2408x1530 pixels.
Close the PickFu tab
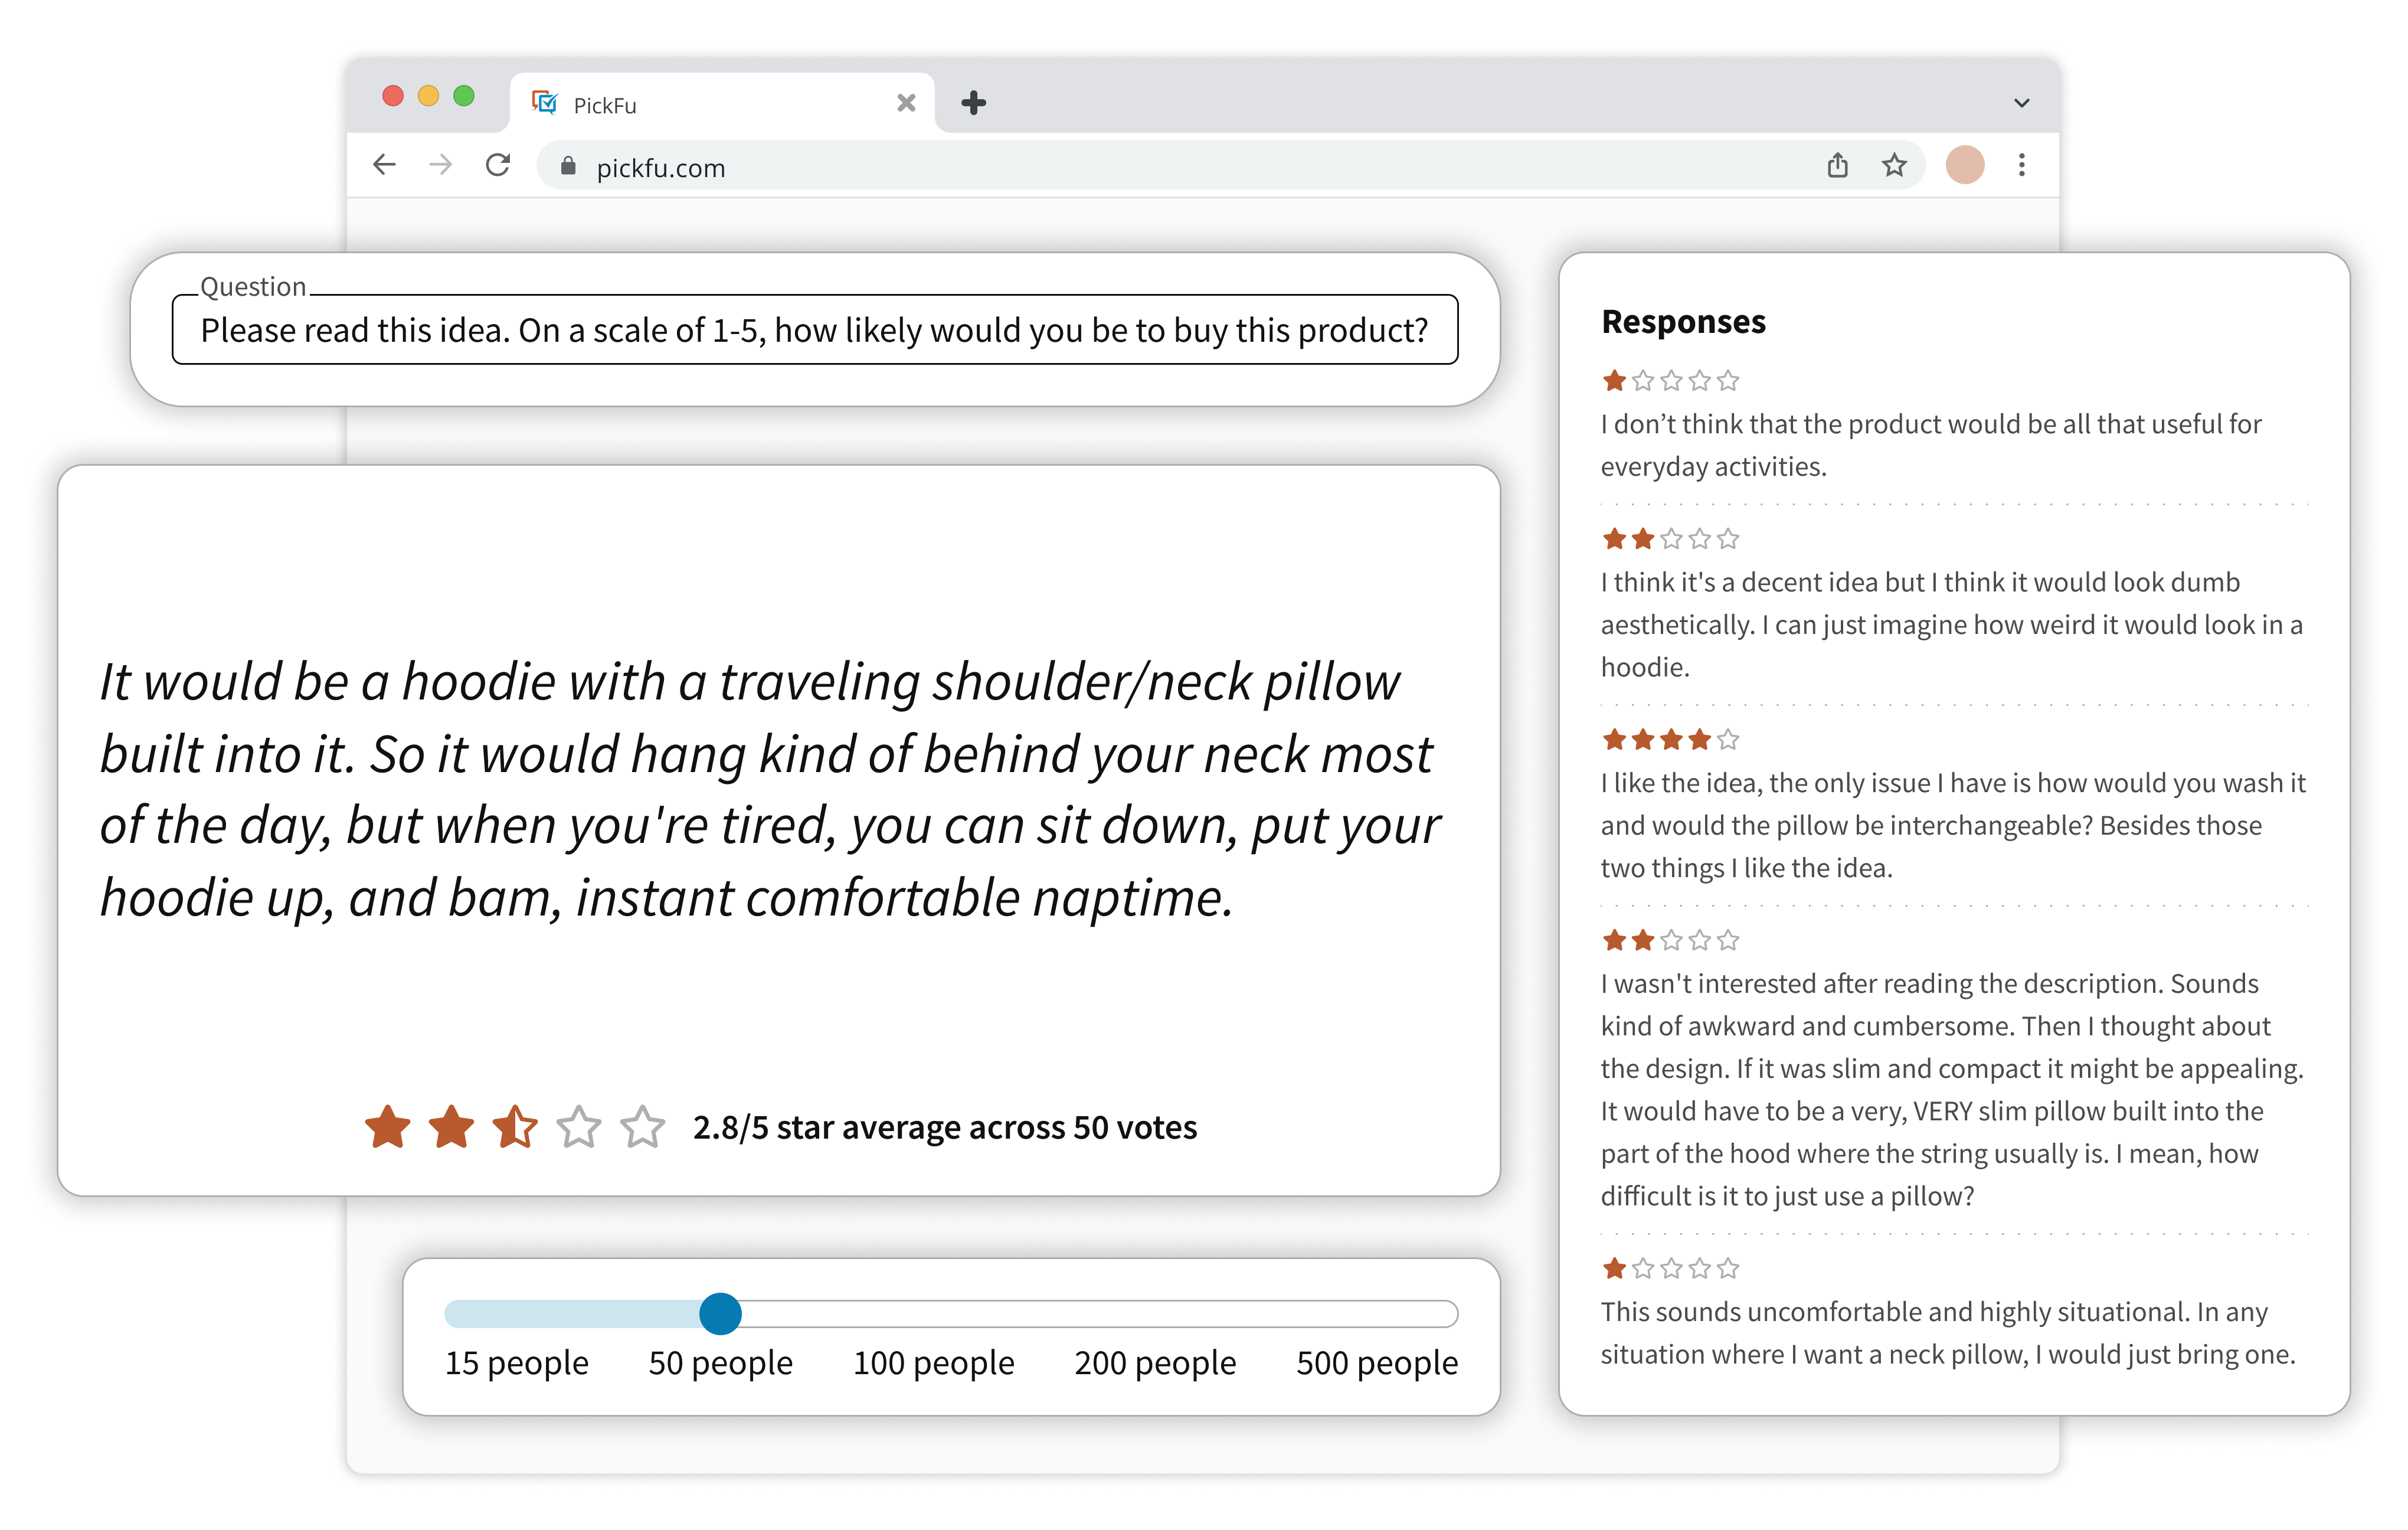click(906, 103)
